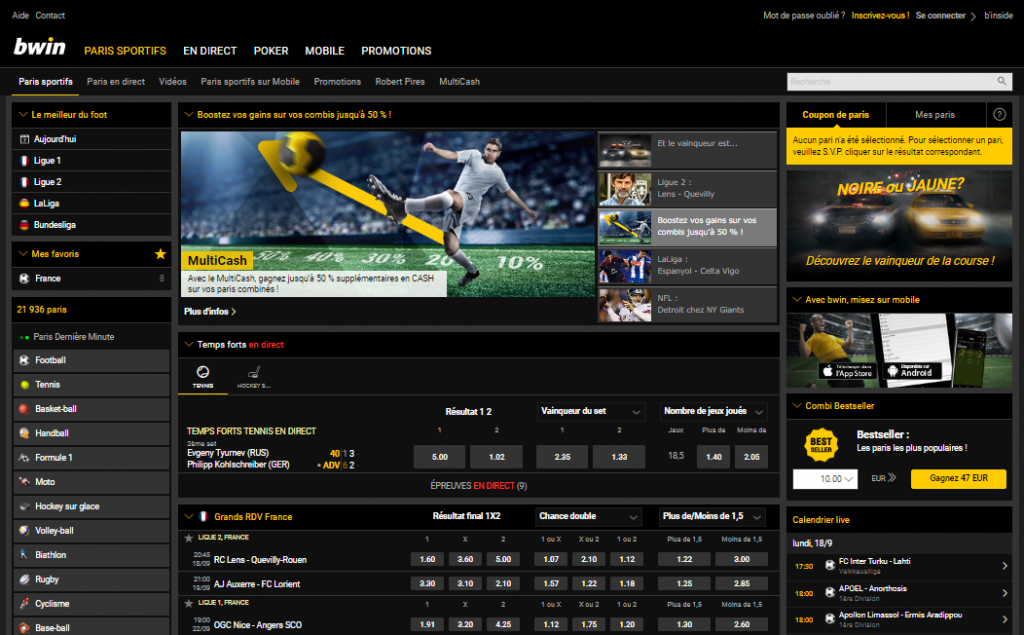This screenshot has width=1024, height=635.
Task: Open the Plus d'infos link
Action: click(x=210, y=312)
